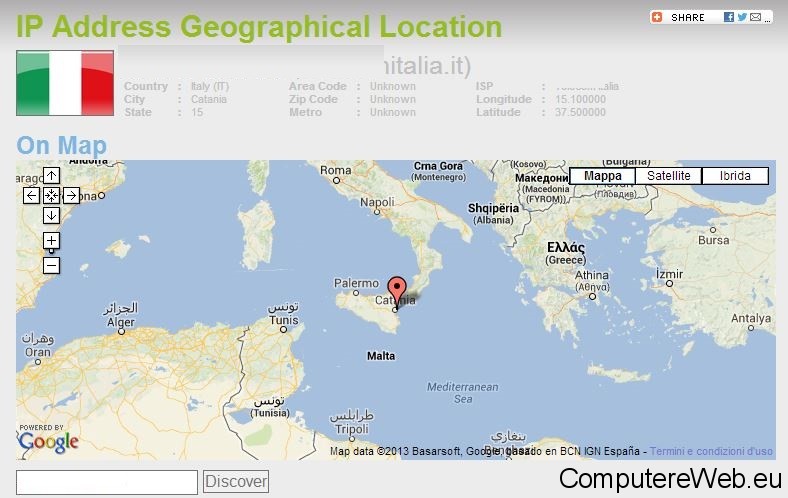Click the Oran city label on map

(x=38, y=352)
